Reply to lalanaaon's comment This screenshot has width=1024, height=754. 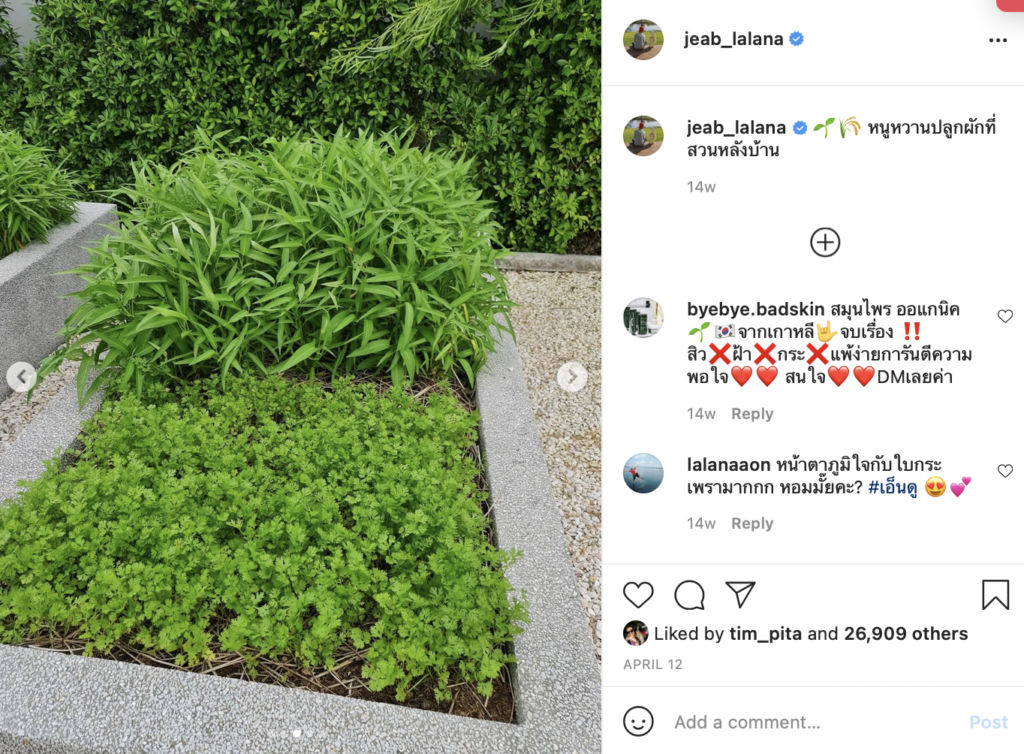752,524
